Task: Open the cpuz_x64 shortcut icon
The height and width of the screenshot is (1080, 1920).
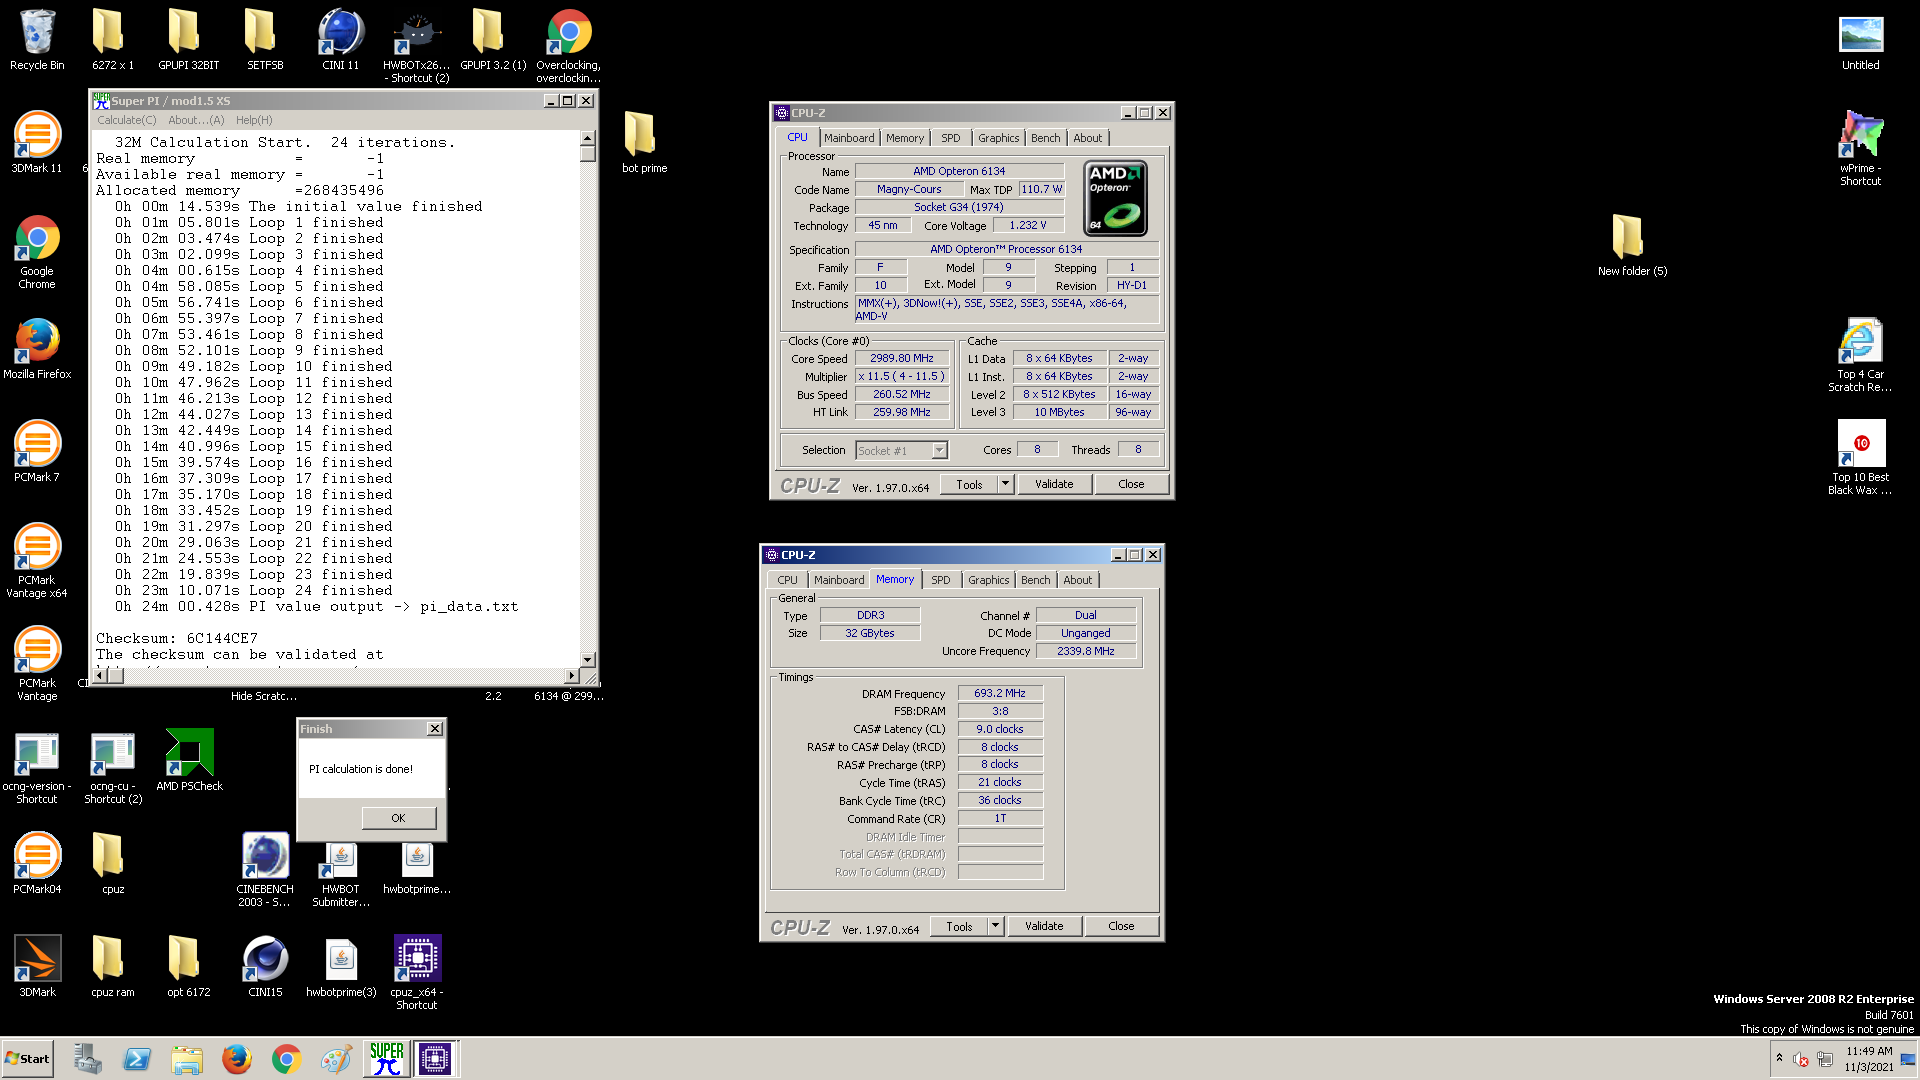Action: pos(417,973)
